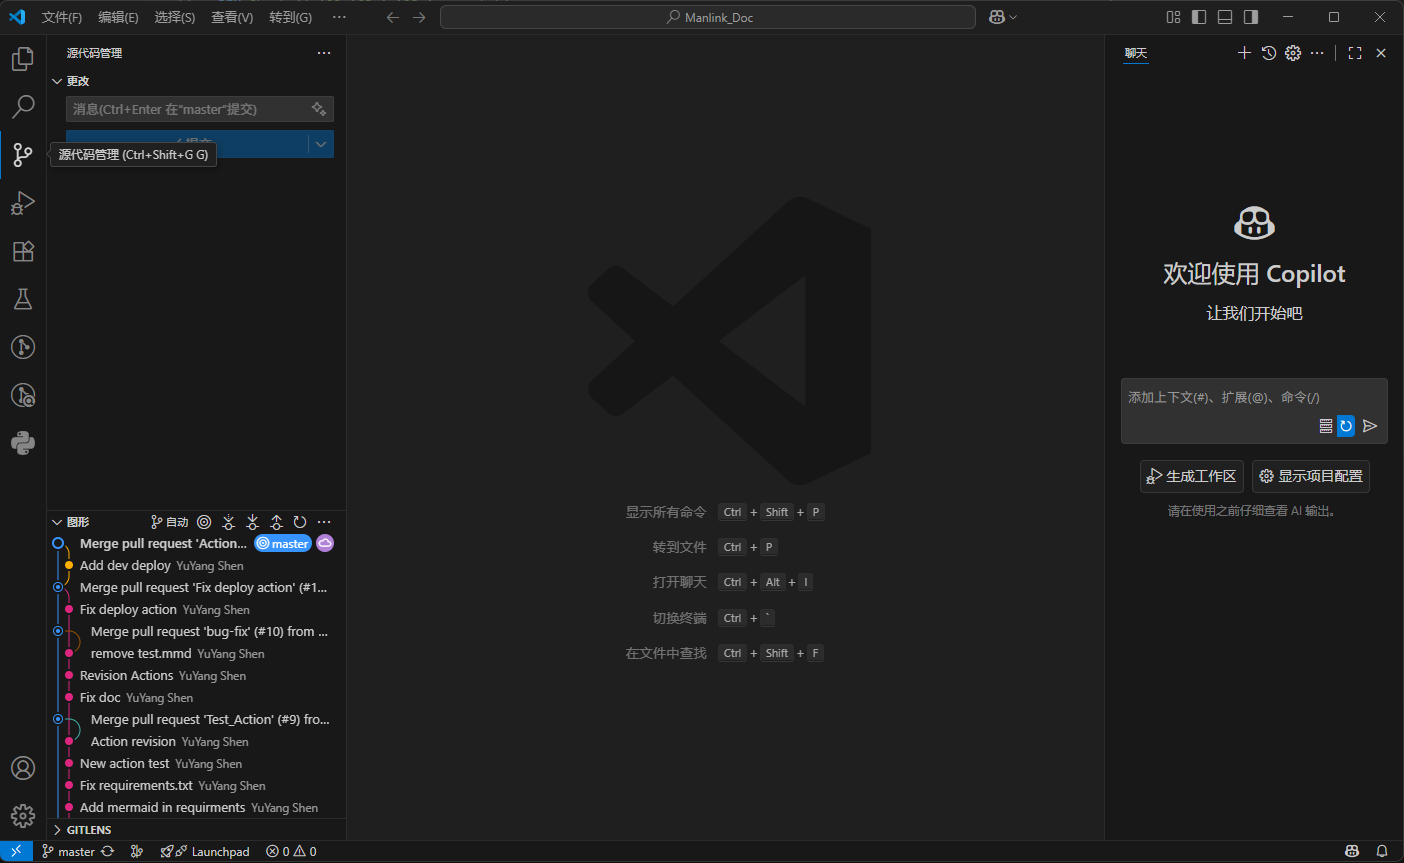Viewport: 1404px width, 863px height.
Task: Open notifications bell in status bar
Action: pos(1382,851)
